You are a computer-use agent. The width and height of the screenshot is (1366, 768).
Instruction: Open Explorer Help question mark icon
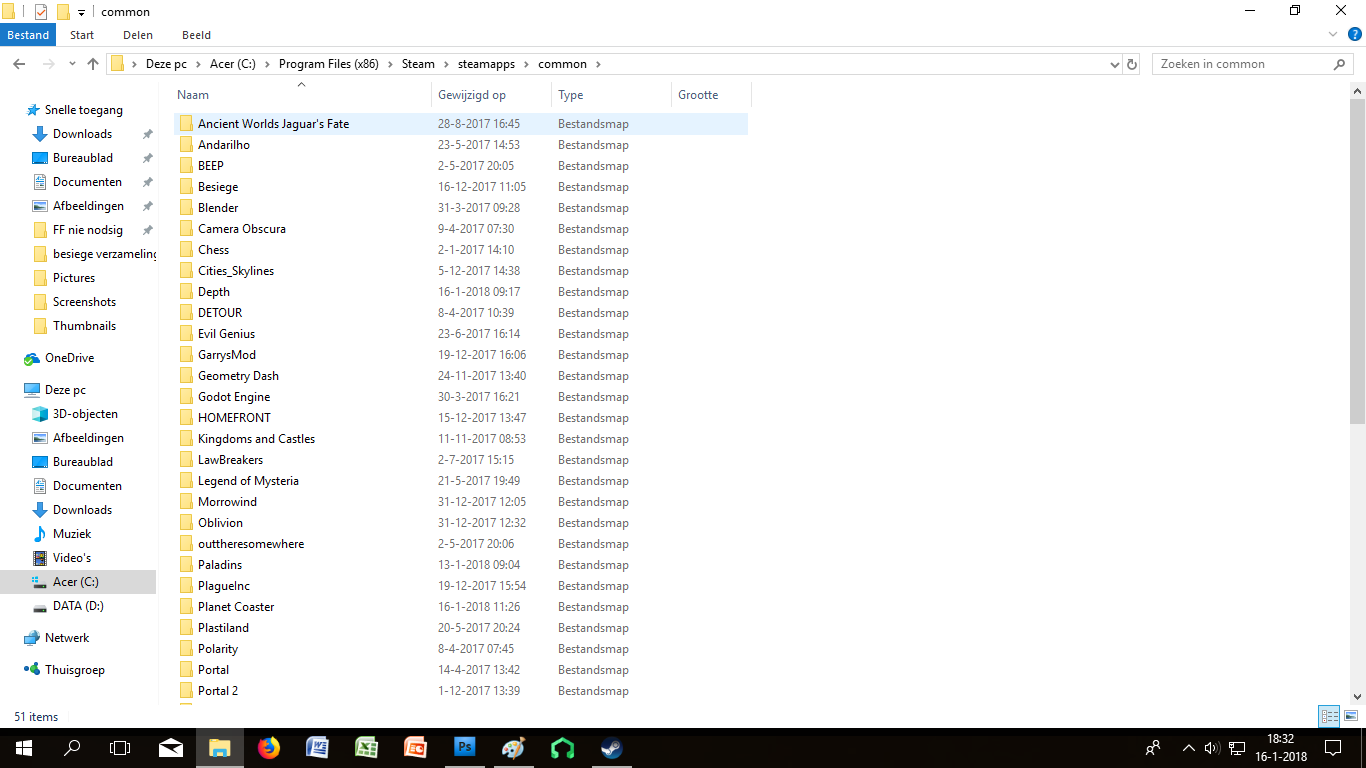click(1355, 35)
